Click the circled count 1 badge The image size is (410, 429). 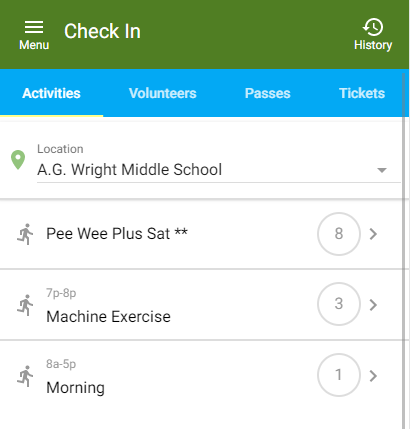click(339, 375)
